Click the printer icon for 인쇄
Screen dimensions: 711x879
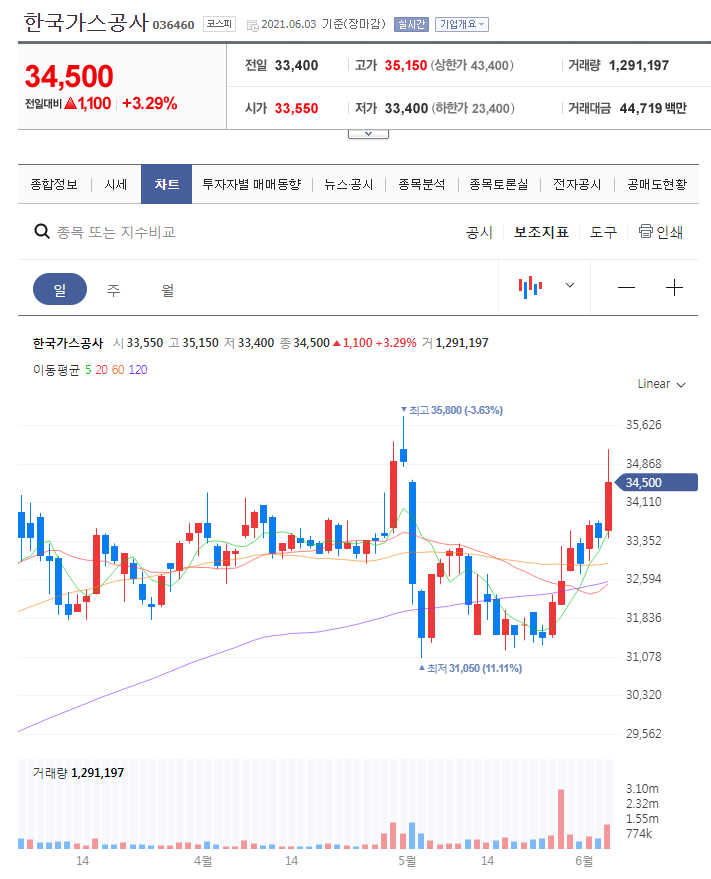(x=645, y=231)
